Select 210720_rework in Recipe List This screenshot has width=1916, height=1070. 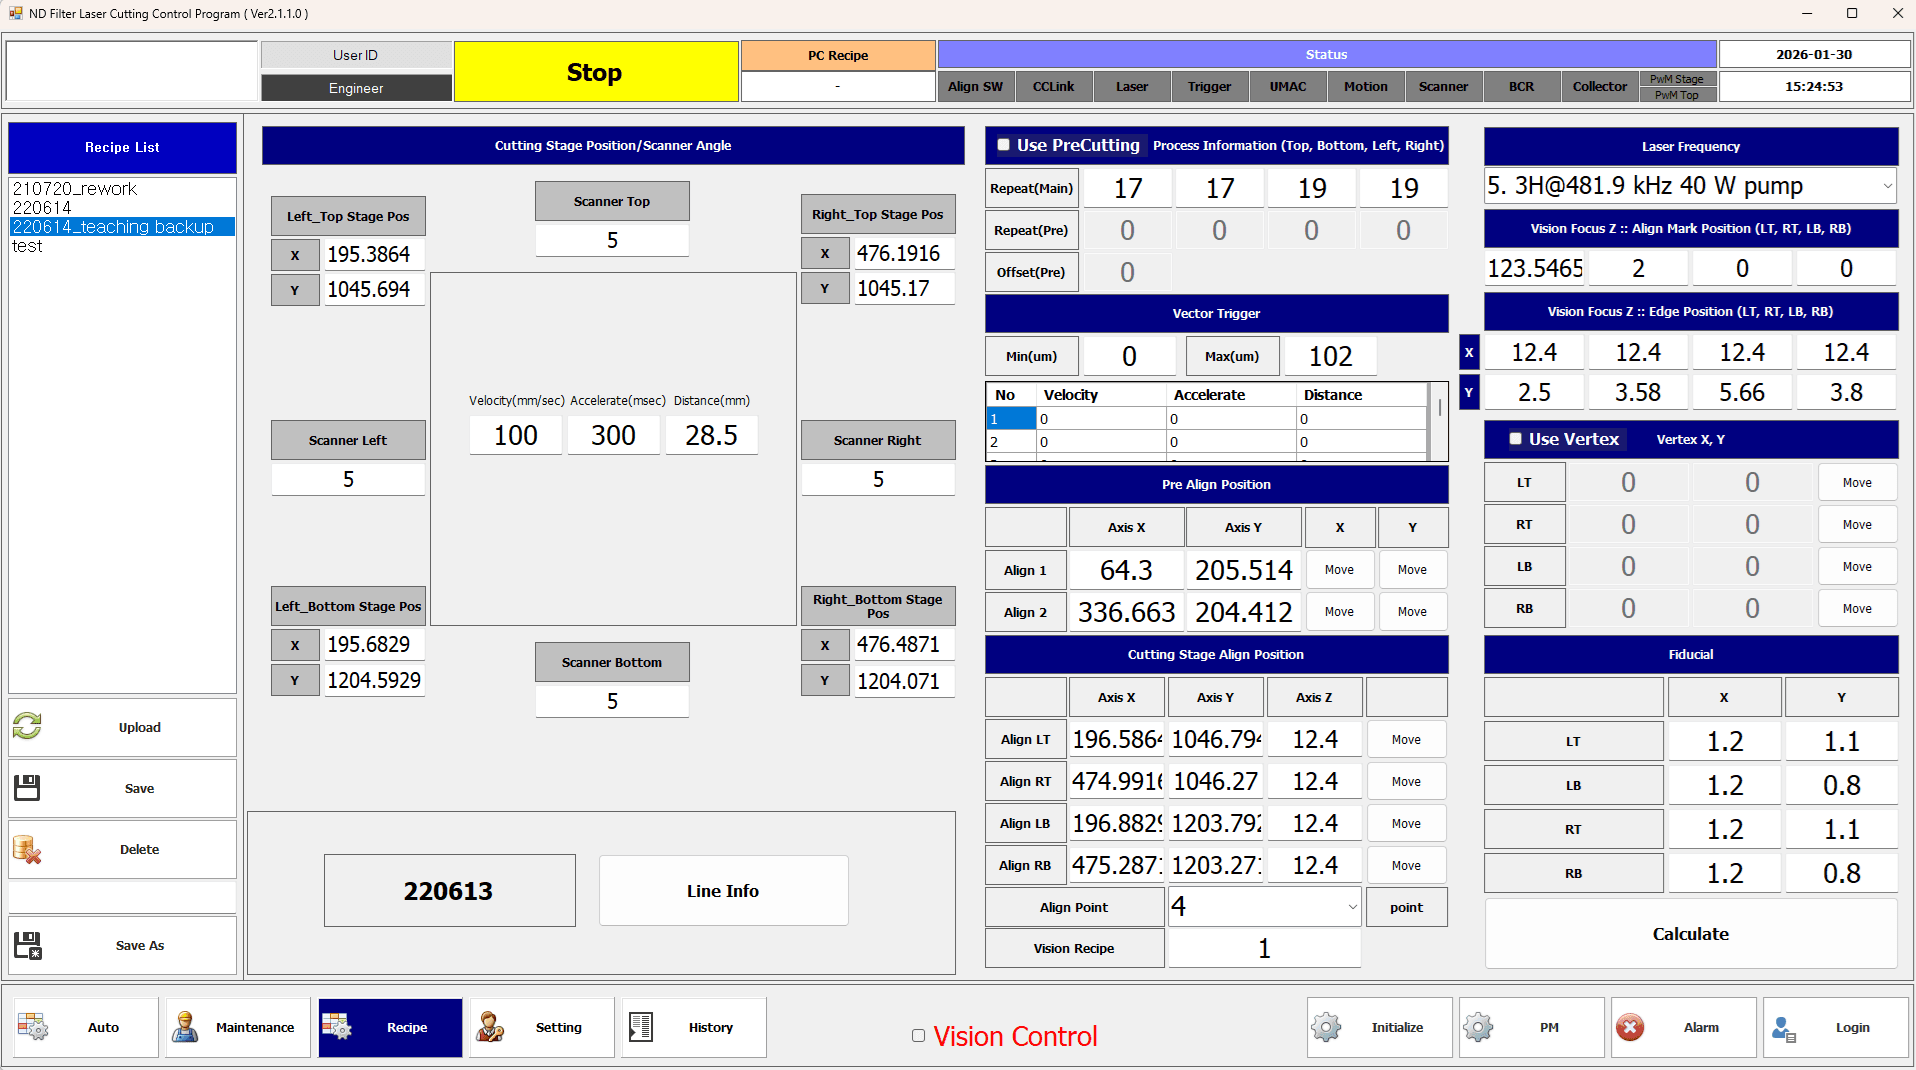tap(75, 189)
